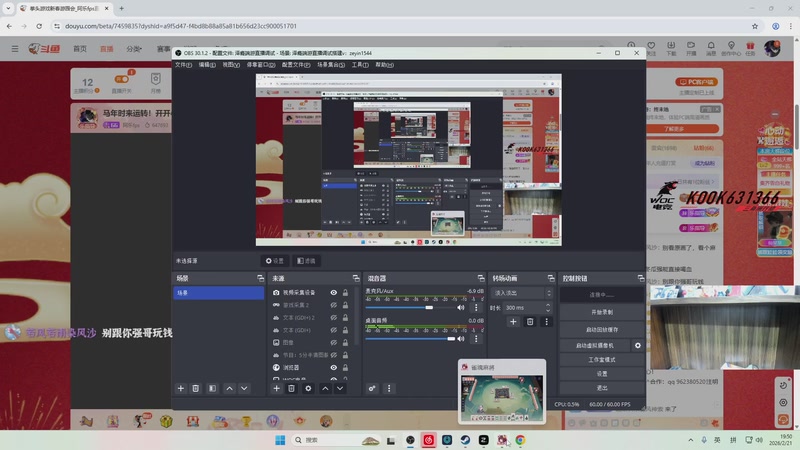Pop out the Sources dock using its panel icon

[356, 278]
